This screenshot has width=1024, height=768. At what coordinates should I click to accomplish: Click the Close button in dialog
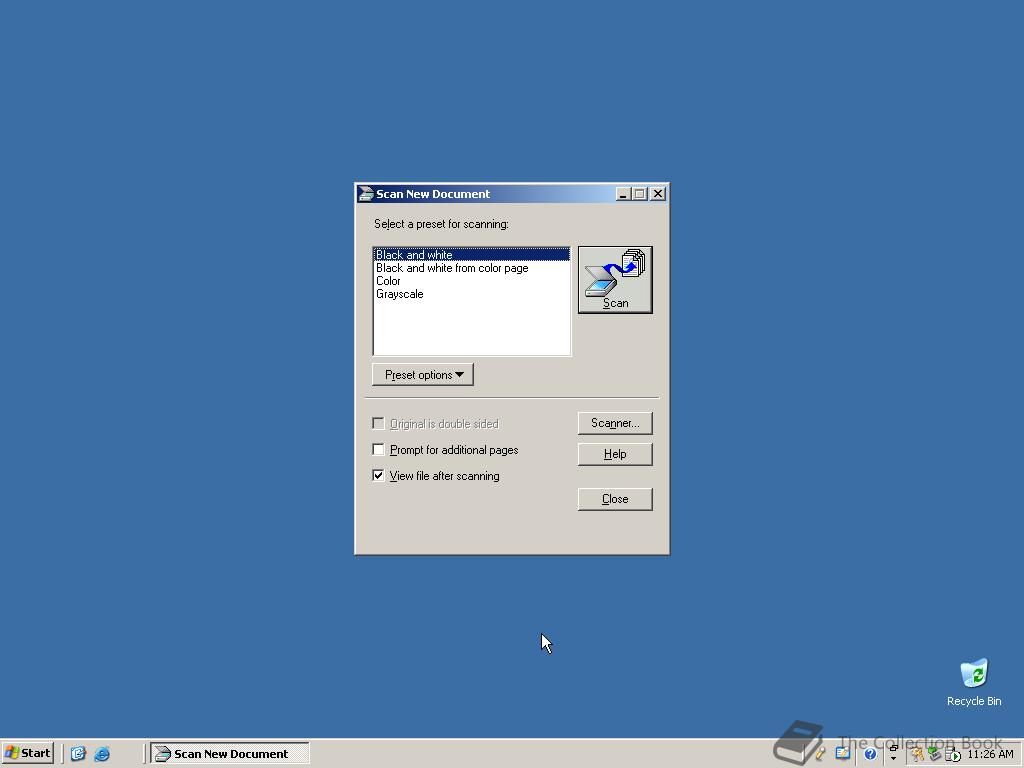point(615,499)
